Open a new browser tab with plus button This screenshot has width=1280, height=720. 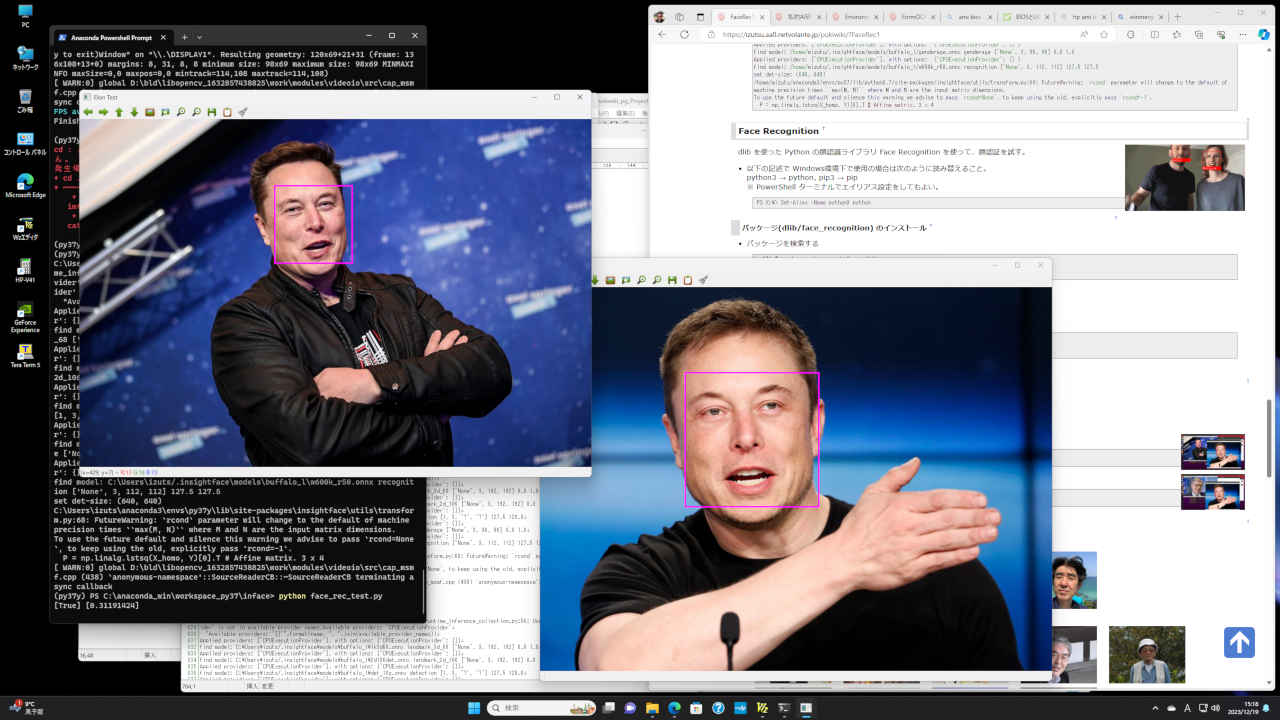[1177, 17]
